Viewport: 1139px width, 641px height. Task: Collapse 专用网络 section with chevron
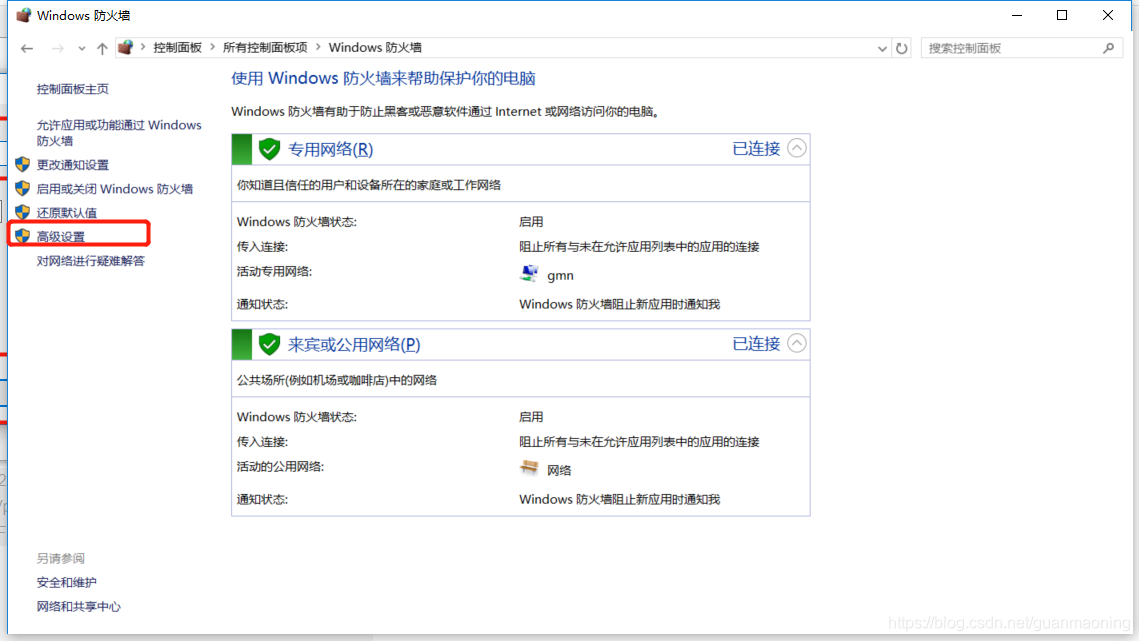tap(797, 148)
